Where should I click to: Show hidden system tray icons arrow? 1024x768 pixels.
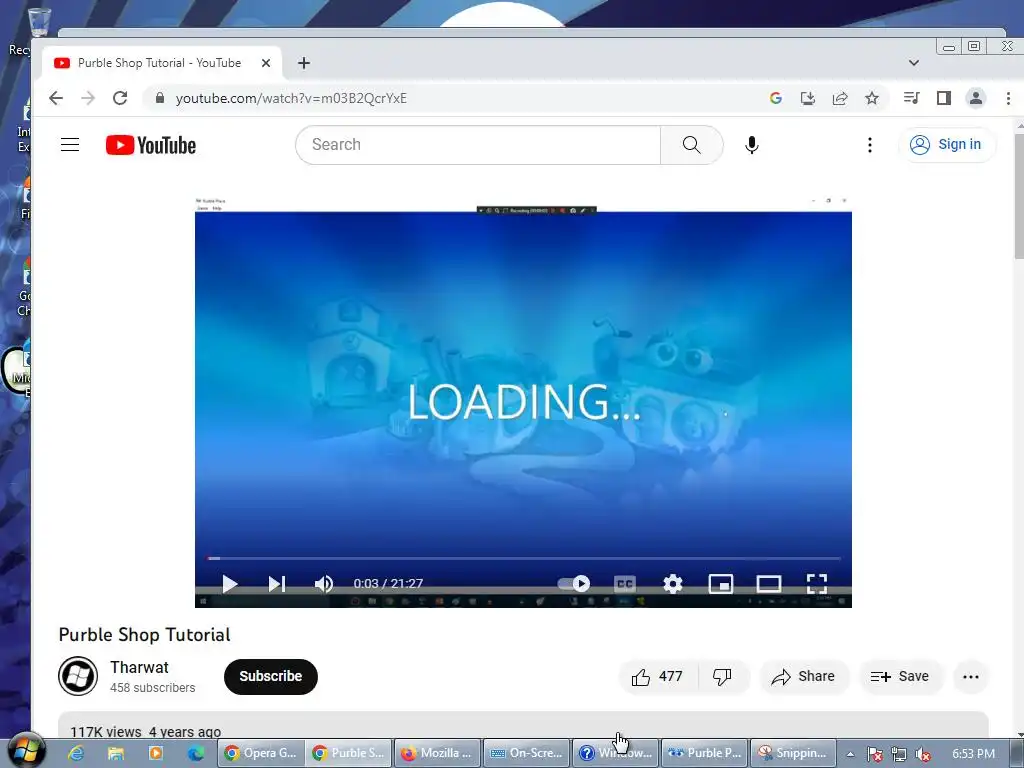click(x=851, y=754)
